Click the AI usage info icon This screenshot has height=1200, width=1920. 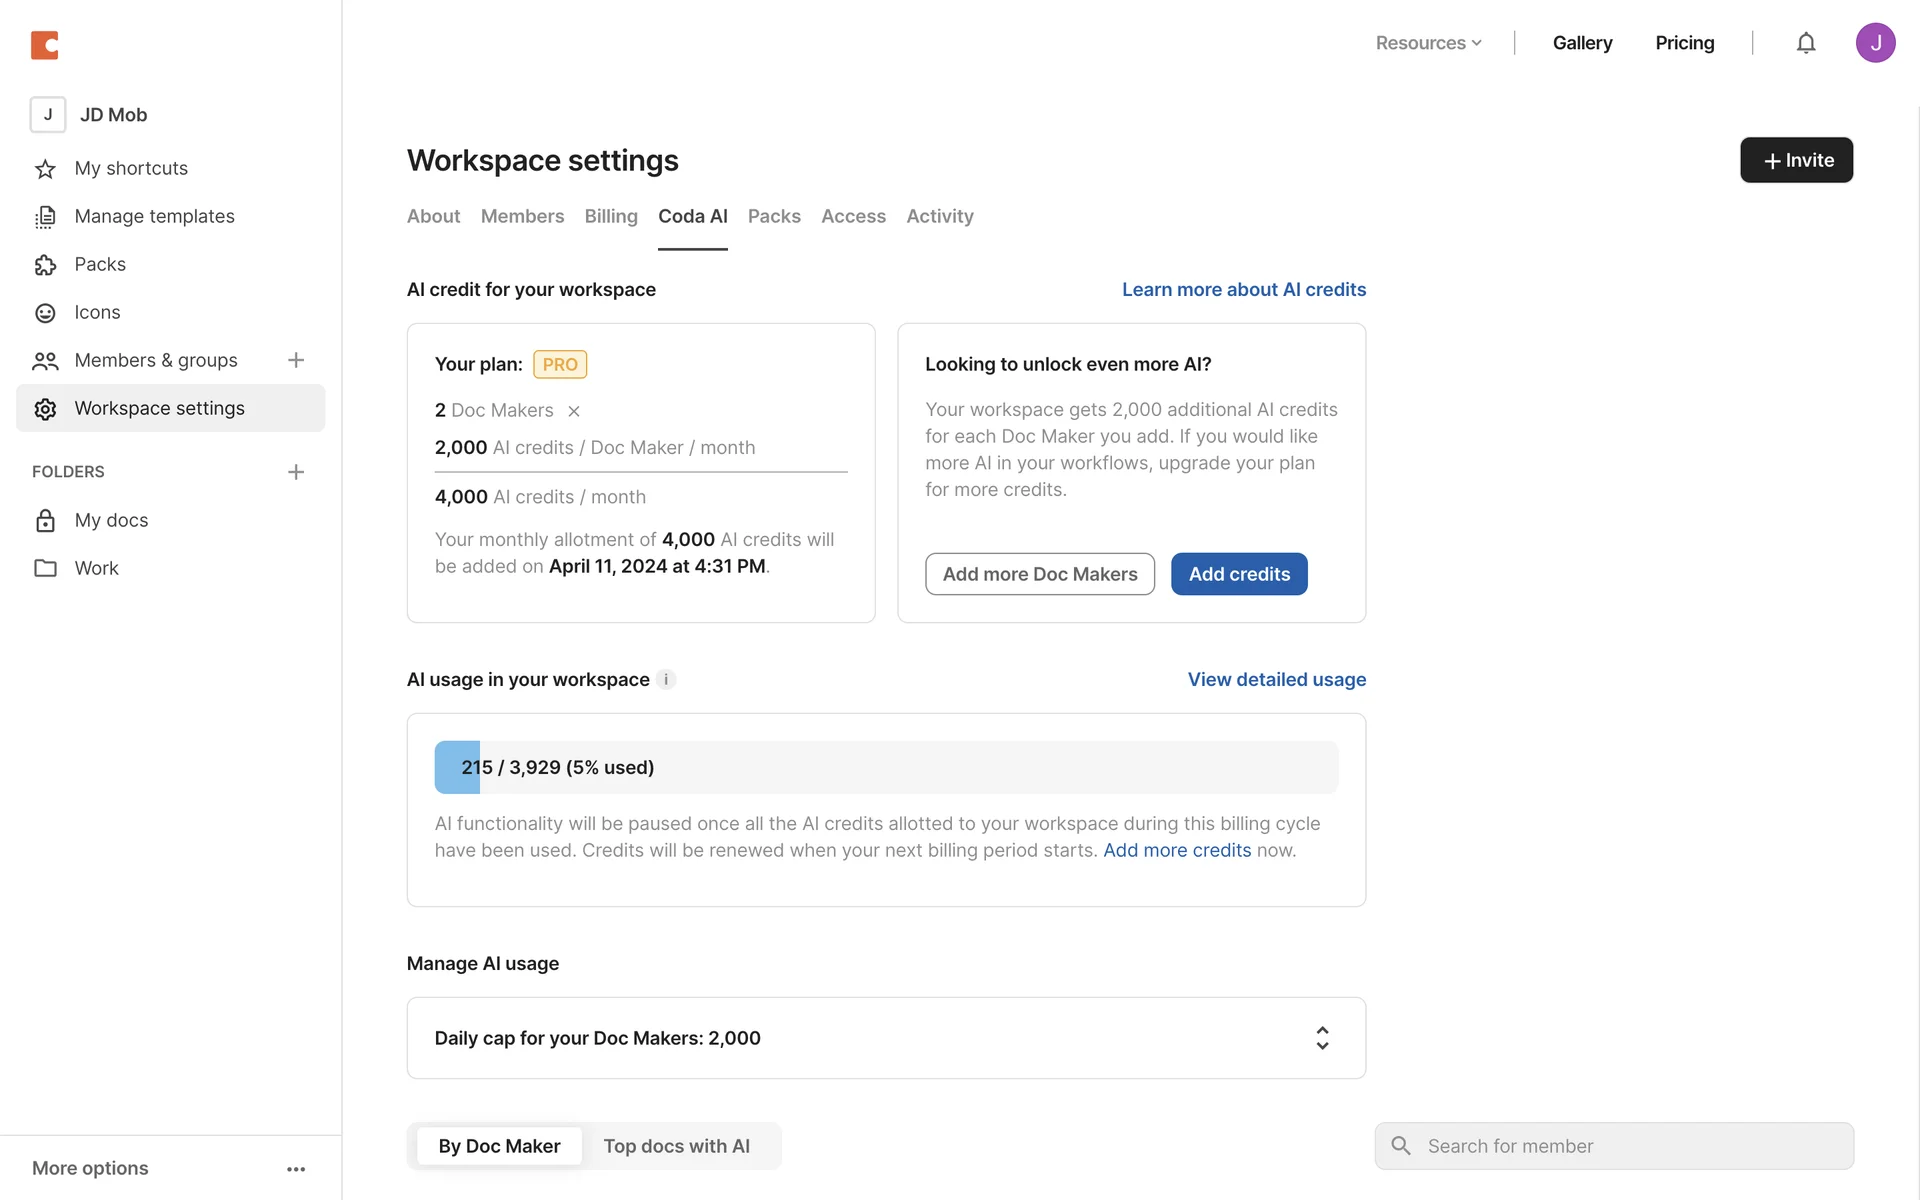pyautogui.click(x=666, y=680)
